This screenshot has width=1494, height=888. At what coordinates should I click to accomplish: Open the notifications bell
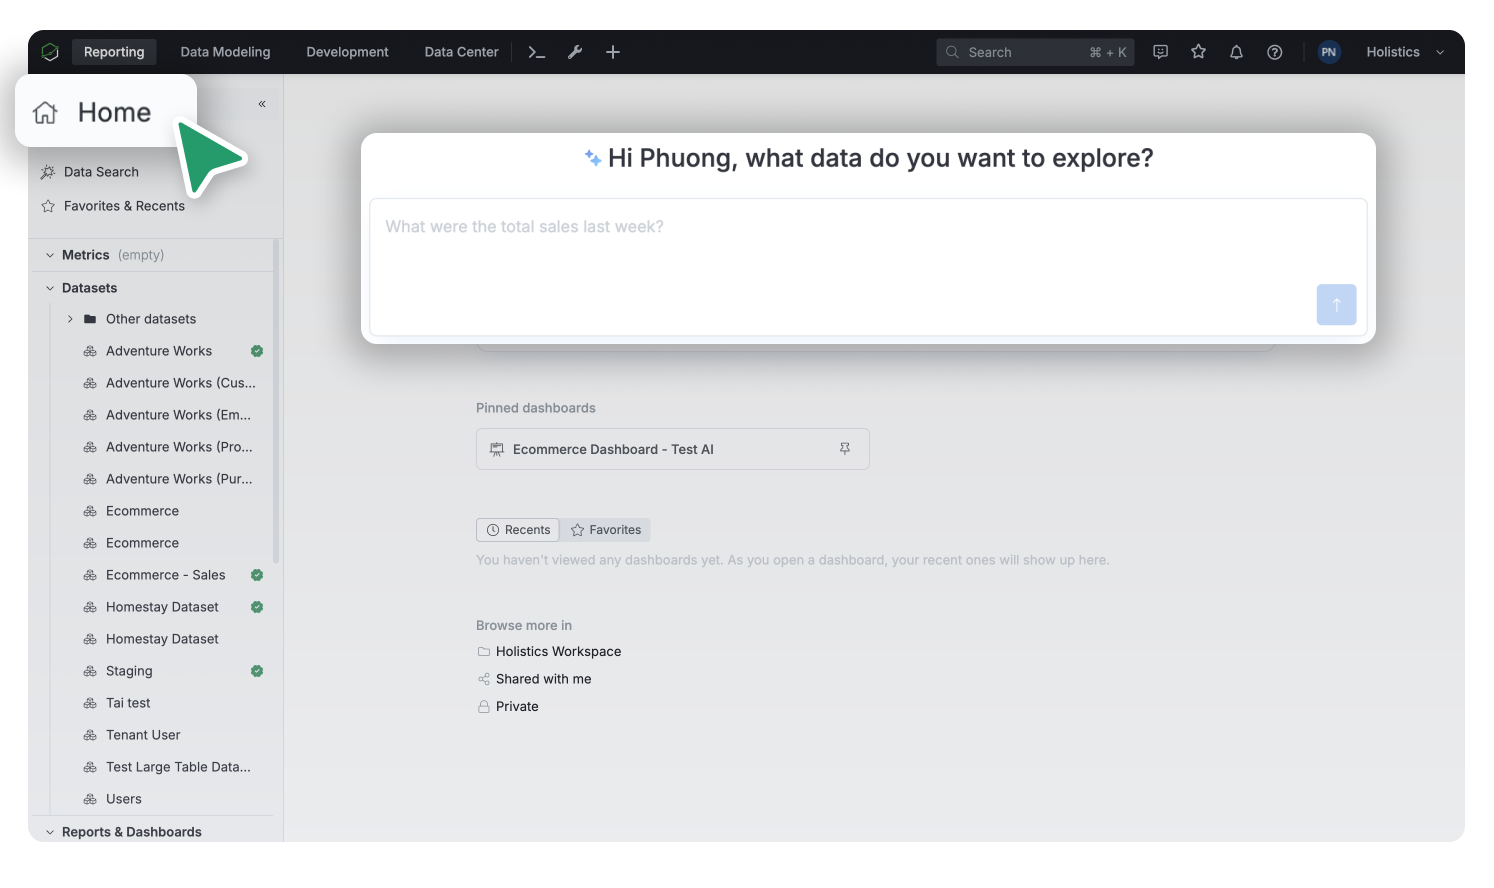[x=1236, y=52]
